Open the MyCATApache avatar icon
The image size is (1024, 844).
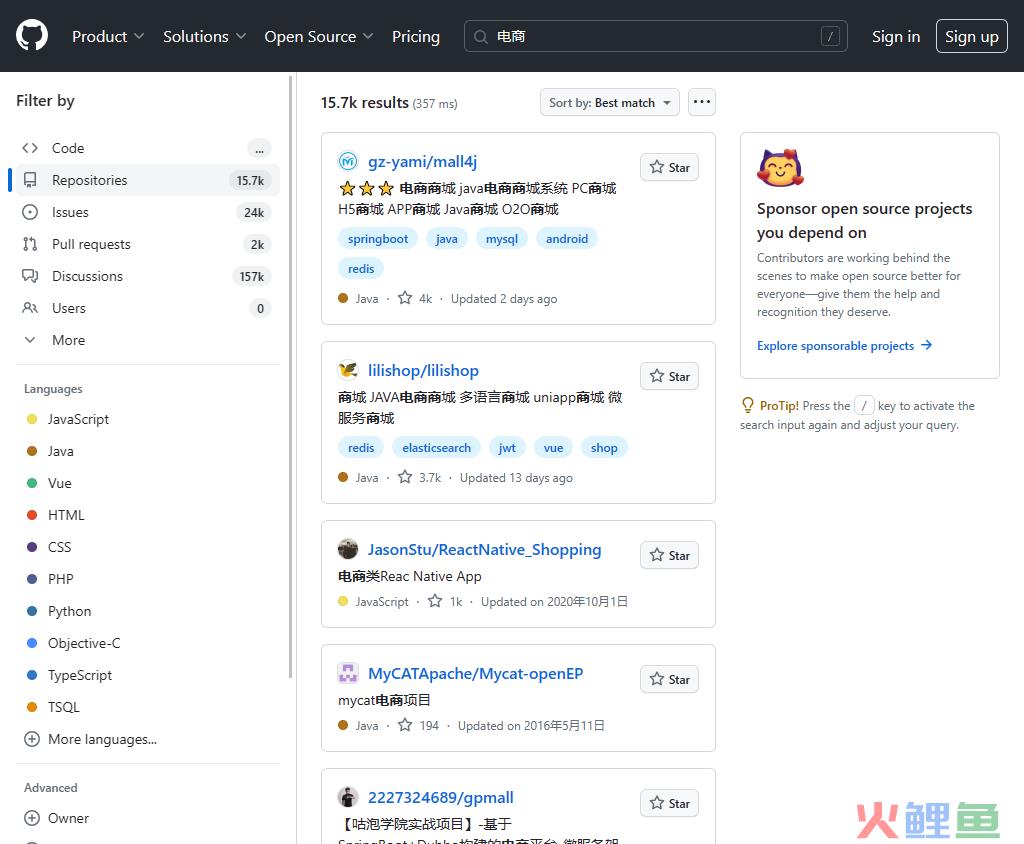(348, 674)
